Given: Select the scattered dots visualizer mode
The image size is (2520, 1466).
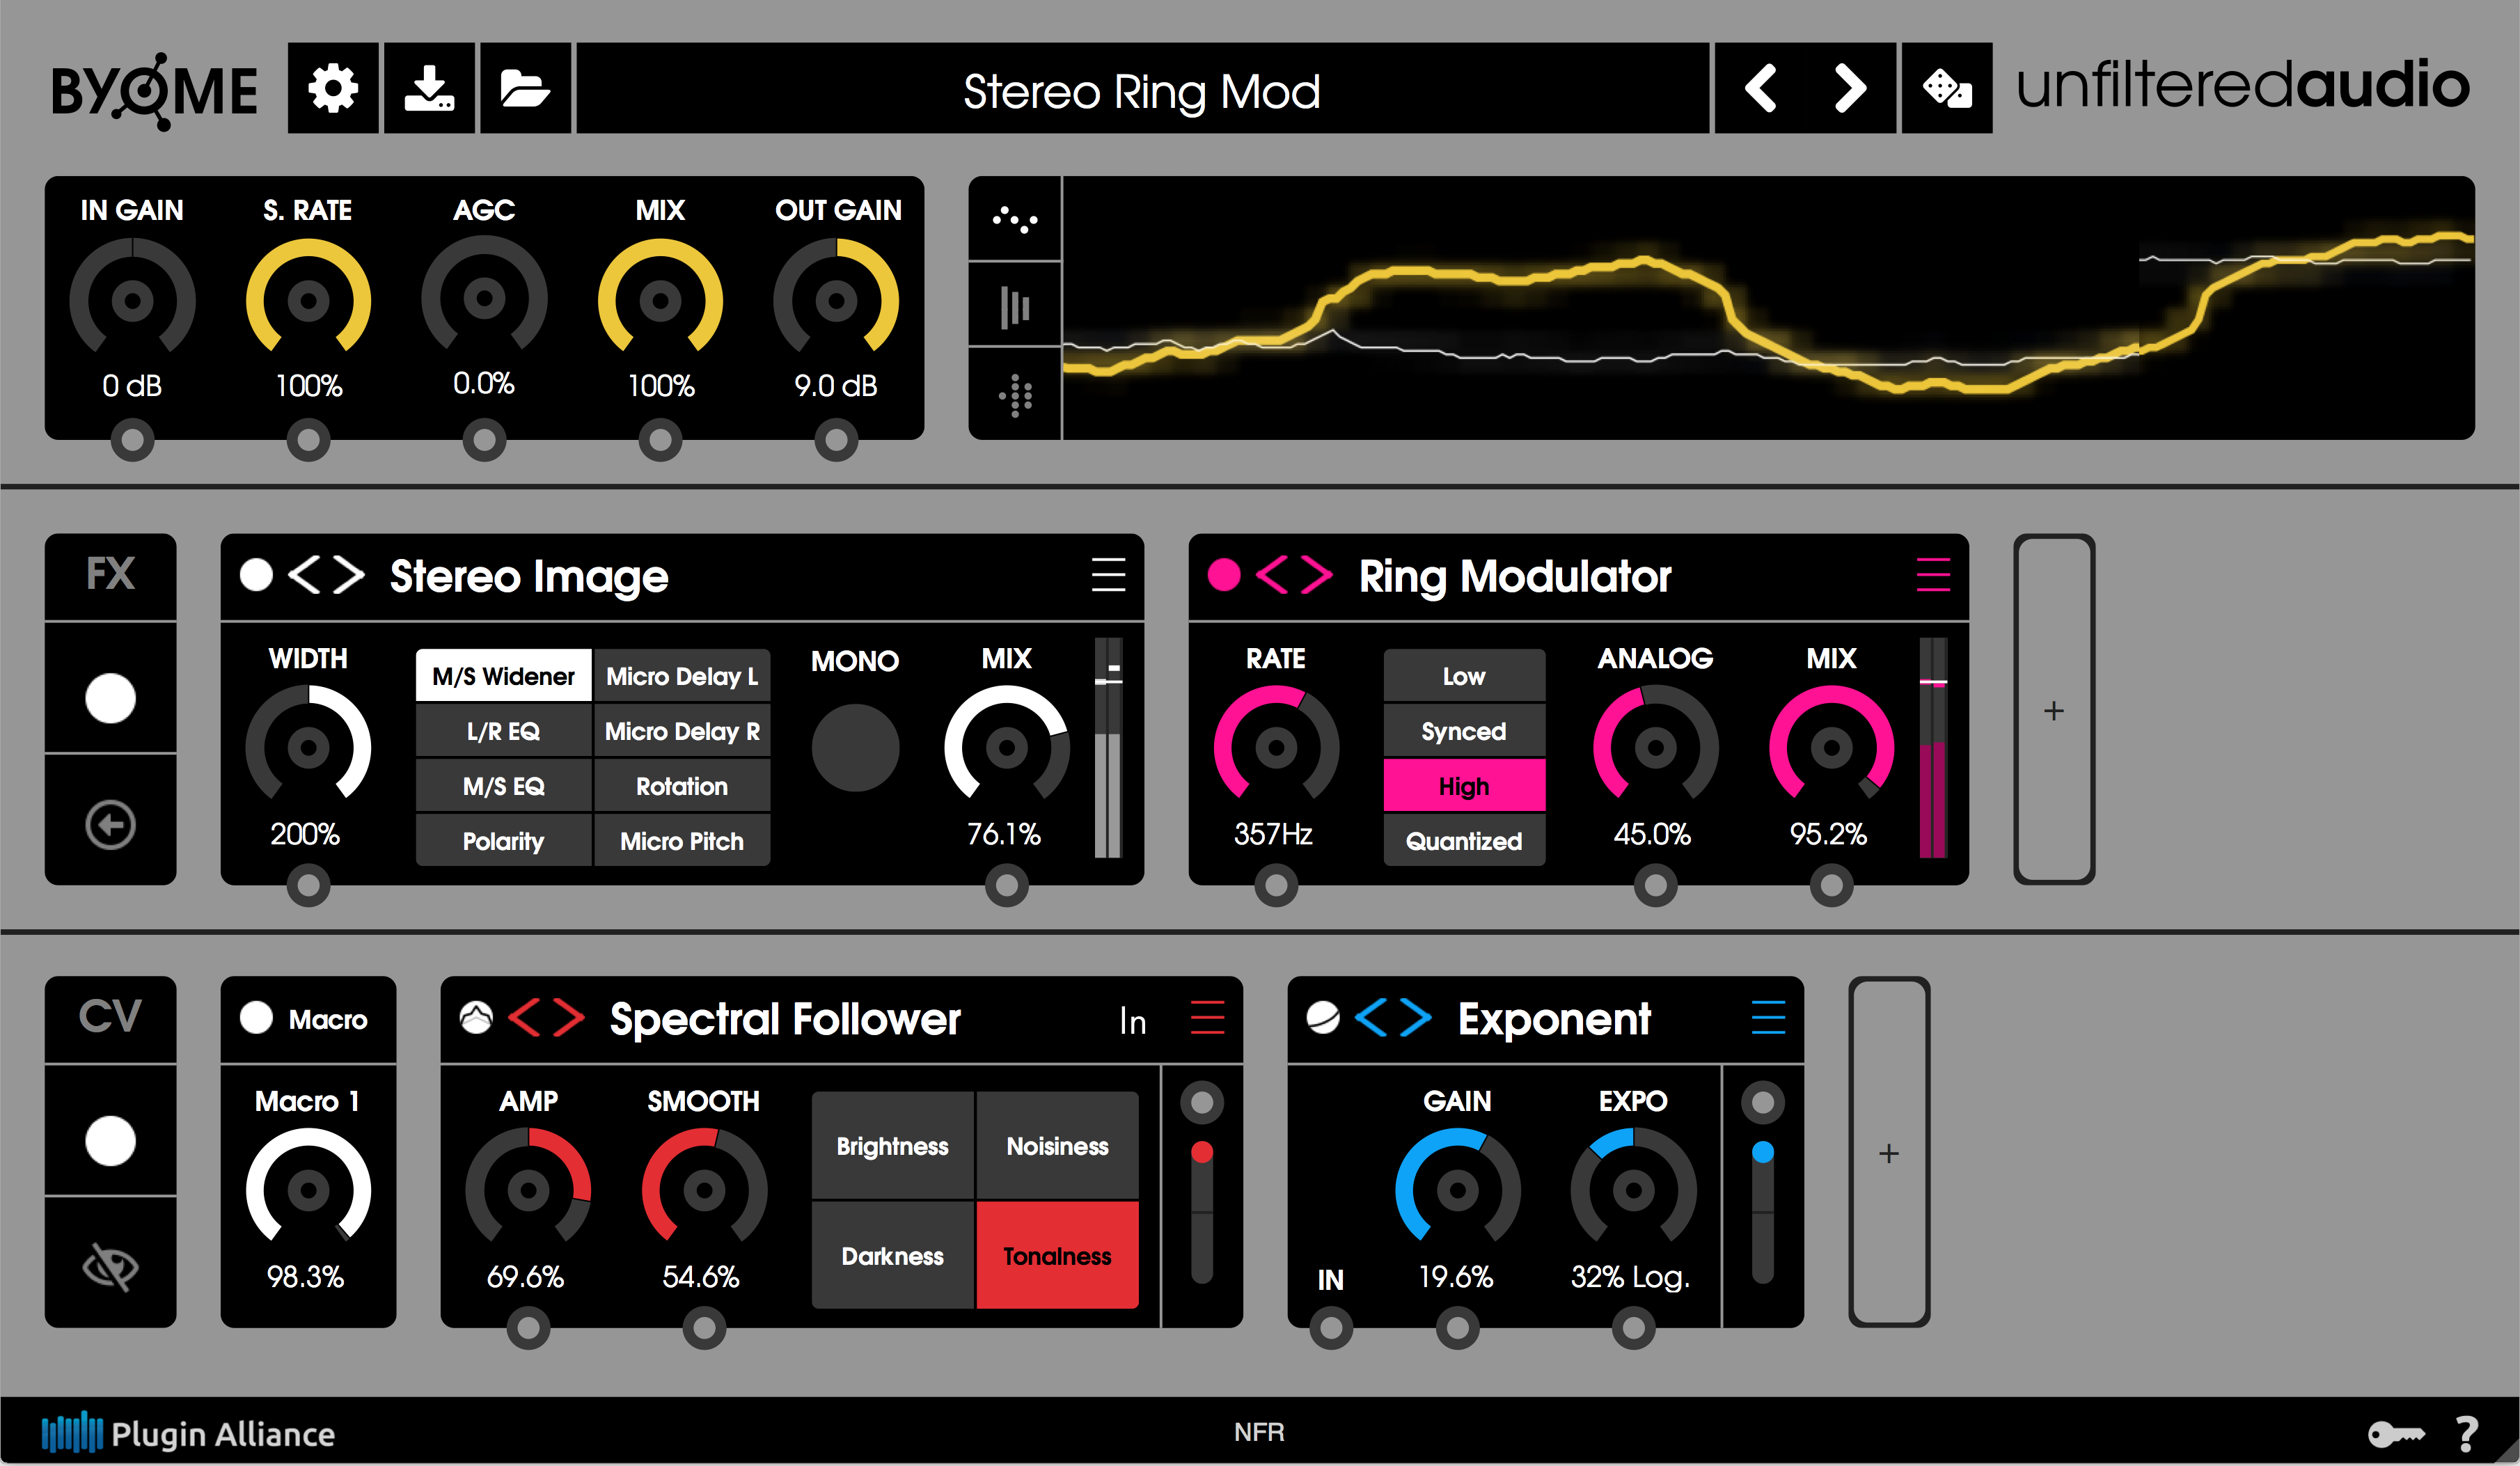Looking at the screenshot, I should tap(1015, 219).
